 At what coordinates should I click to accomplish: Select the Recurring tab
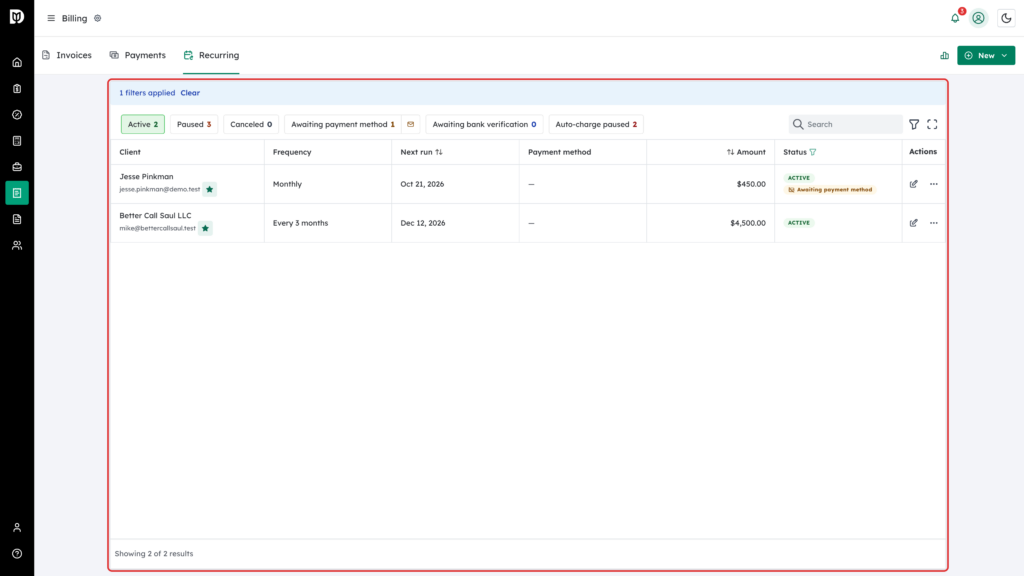tap(211, 56)
